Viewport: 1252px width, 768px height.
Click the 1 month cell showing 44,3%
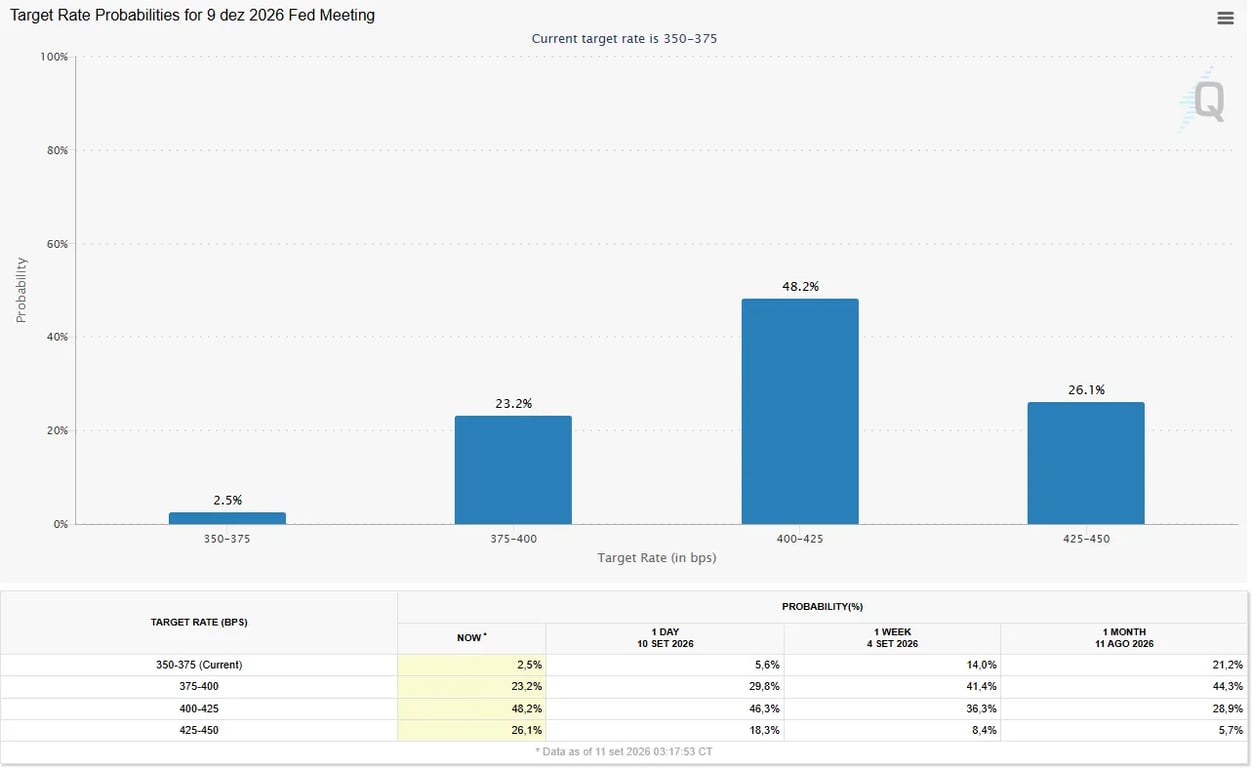tap(1124, 687)
